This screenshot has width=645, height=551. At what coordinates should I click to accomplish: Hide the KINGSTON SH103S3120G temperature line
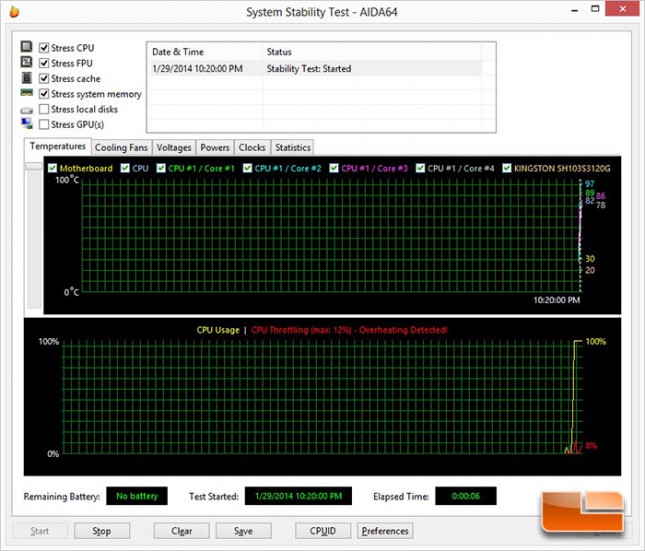507,168
